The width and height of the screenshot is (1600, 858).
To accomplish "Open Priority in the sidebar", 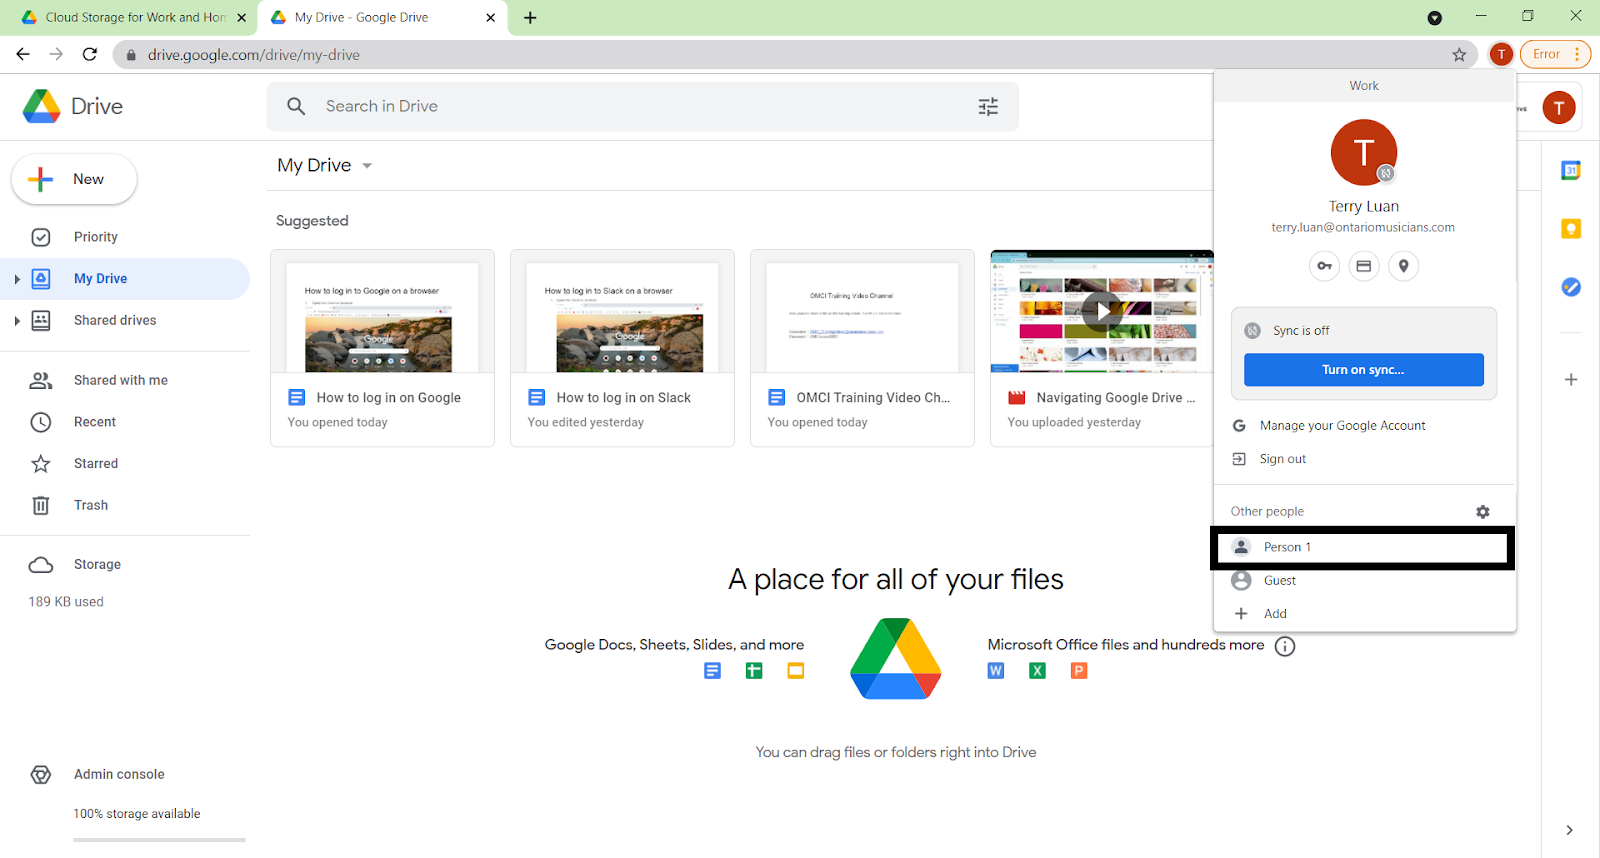I will click(x=95, y=237).
